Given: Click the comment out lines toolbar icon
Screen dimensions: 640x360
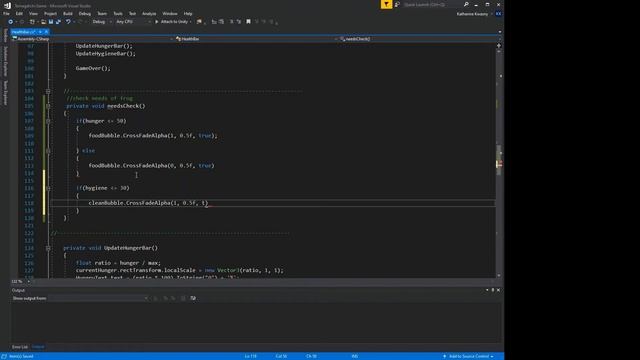Looking at the screenshot, I should tap(231, 22).
